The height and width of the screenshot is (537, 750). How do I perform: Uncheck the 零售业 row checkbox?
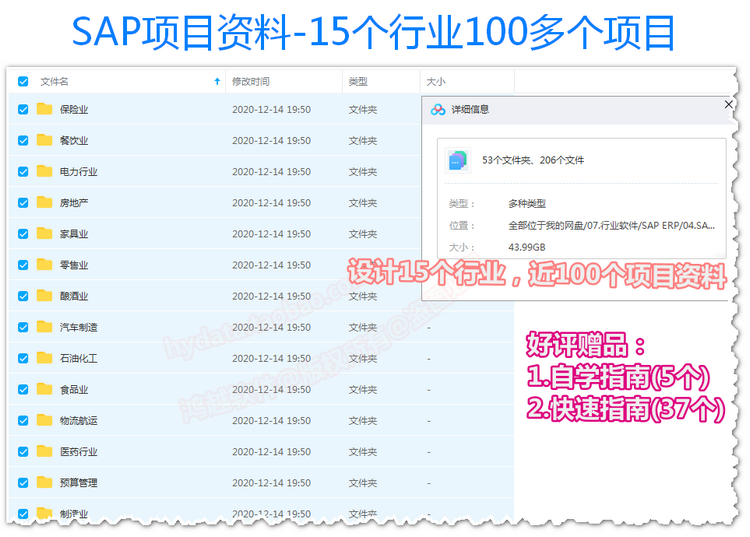[x=23, y=265]
